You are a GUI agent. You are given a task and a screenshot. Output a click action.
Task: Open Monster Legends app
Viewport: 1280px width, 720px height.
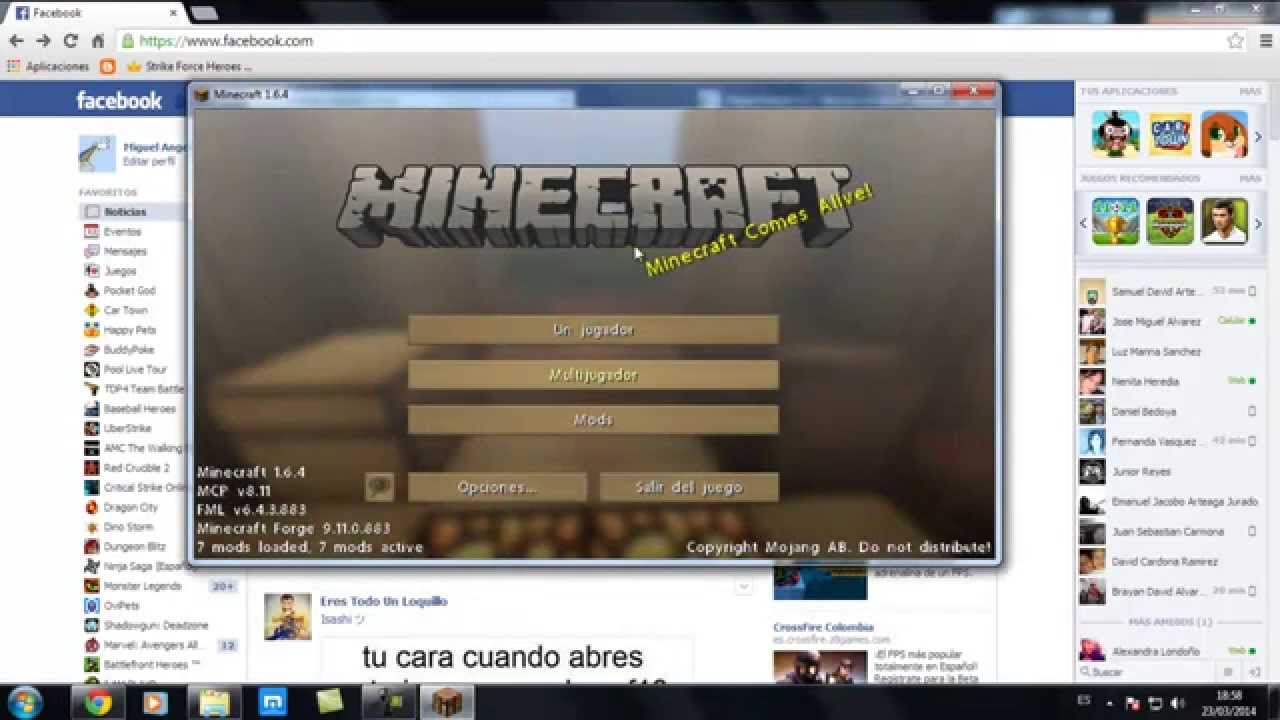click(x=141, y=586)
